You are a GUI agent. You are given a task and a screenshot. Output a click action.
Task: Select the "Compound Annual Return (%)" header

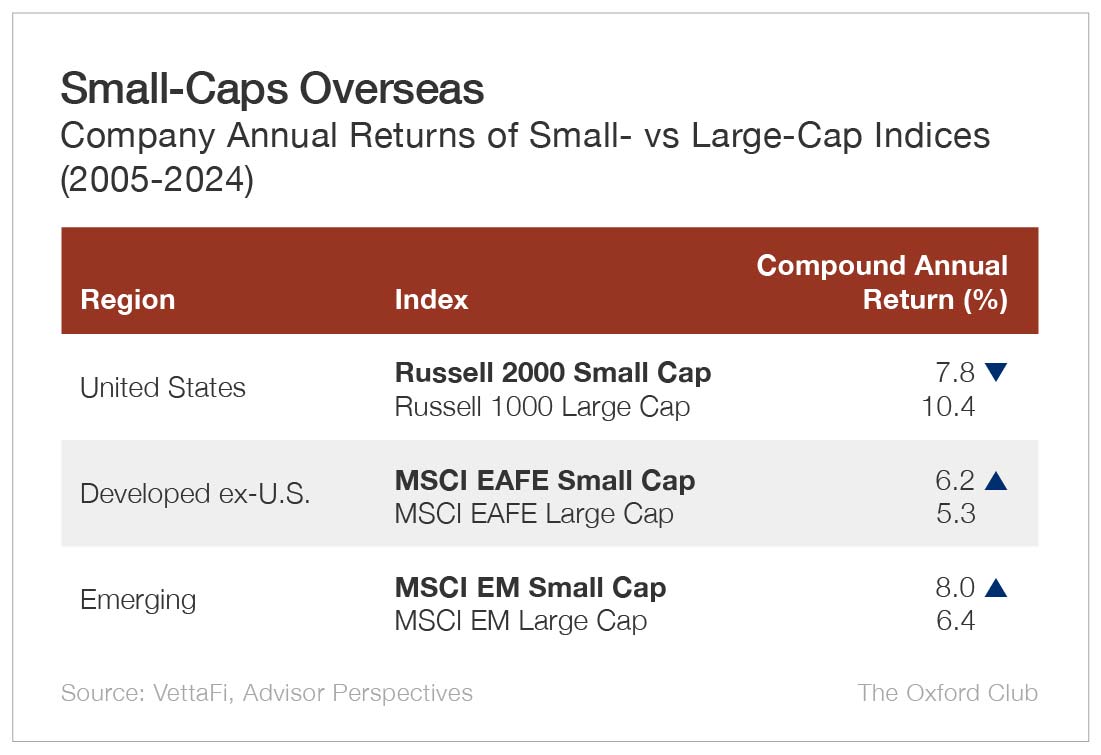[882, 282]
